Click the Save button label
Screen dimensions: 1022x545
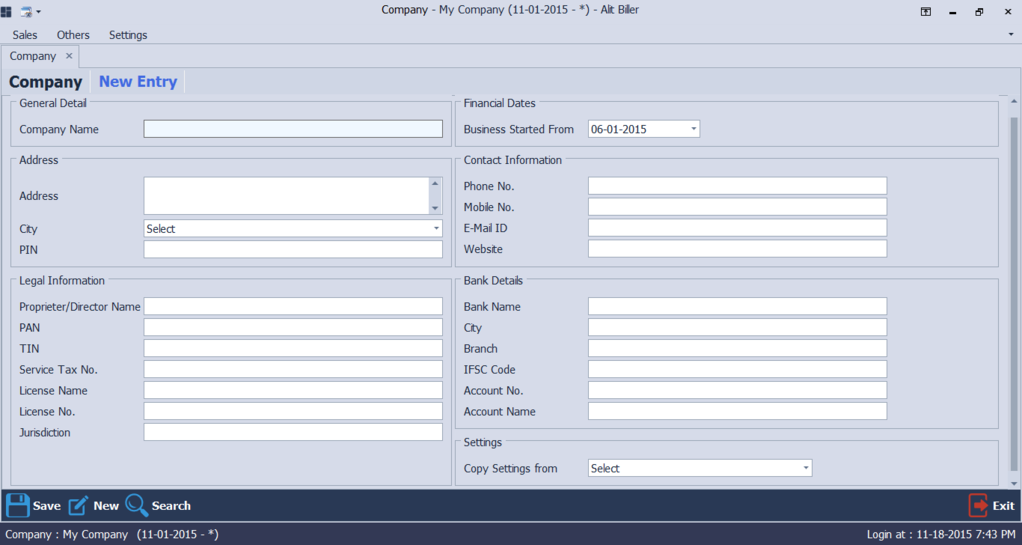click(47, 506)
